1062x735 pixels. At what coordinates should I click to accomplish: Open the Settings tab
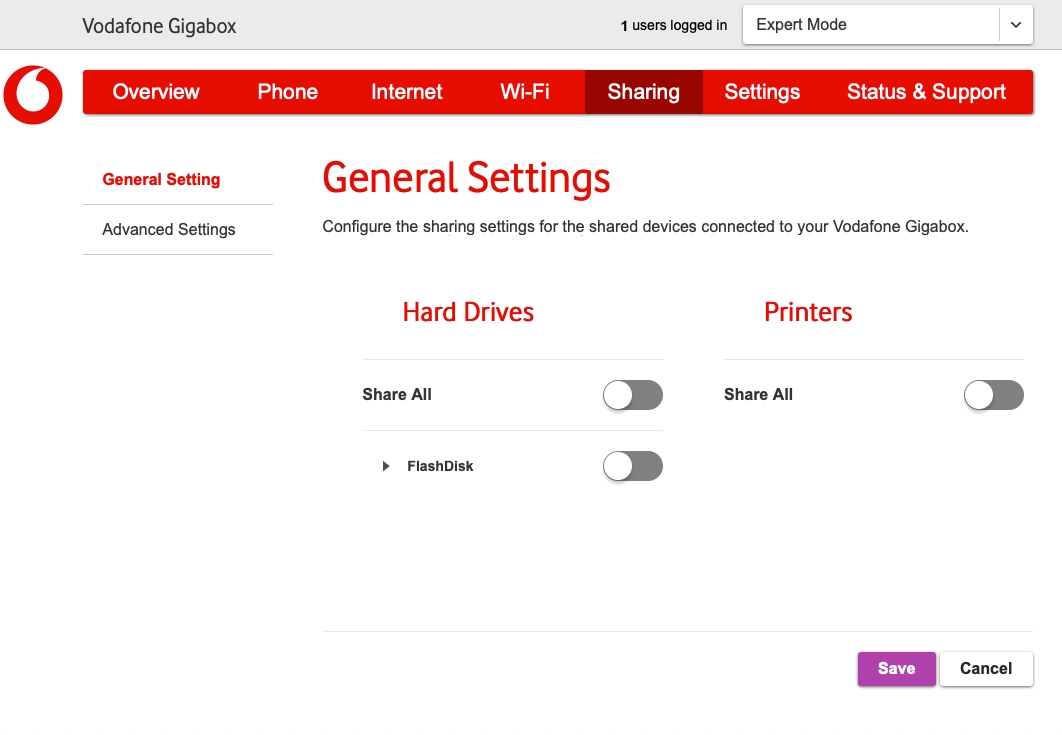click(x=762, y=92)
